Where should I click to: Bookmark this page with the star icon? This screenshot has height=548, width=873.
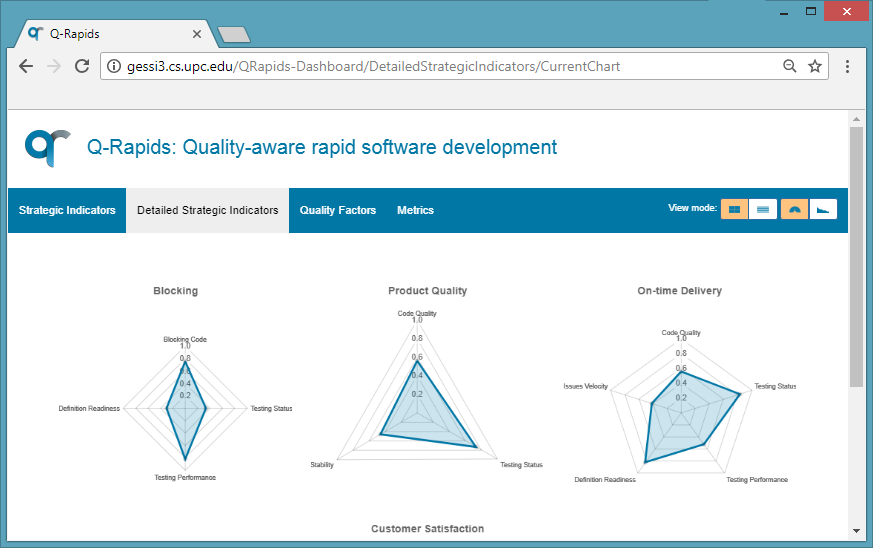click(815, 66)
